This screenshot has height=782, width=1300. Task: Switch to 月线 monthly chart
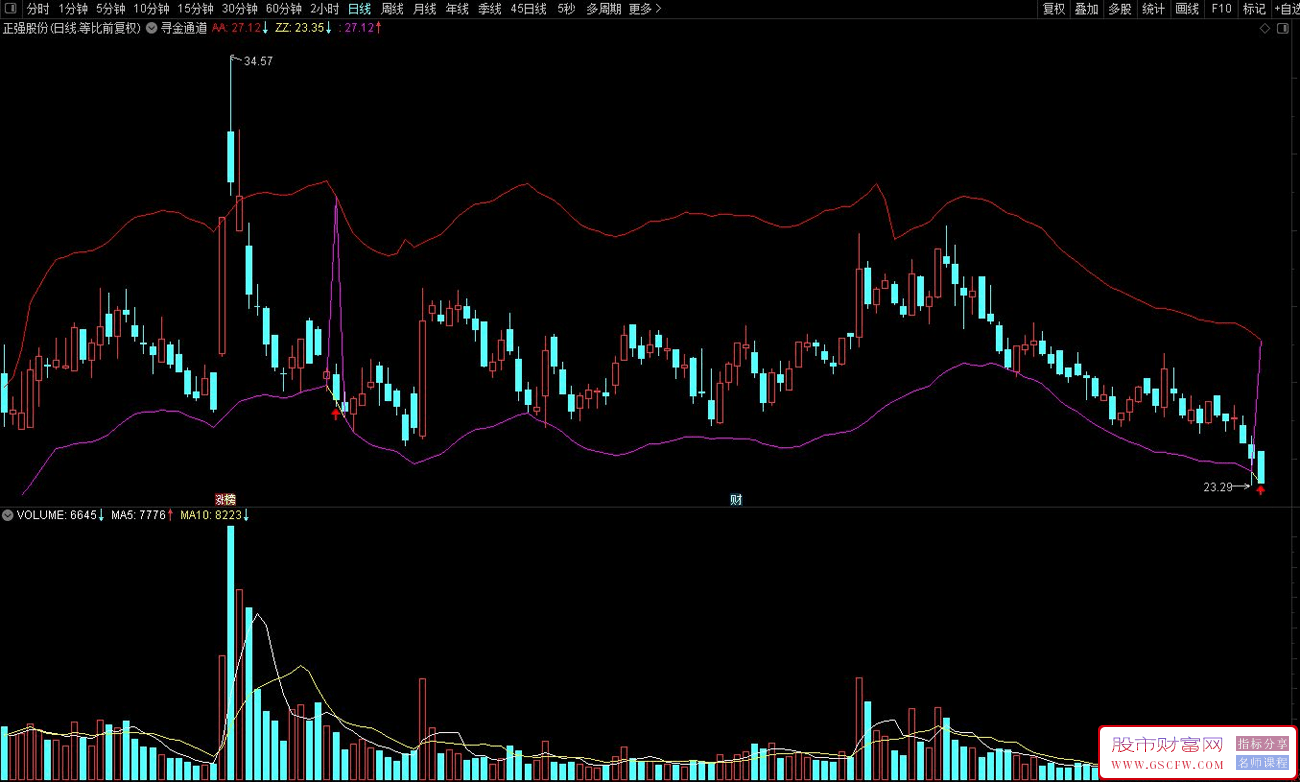click(x=425, y=9)
